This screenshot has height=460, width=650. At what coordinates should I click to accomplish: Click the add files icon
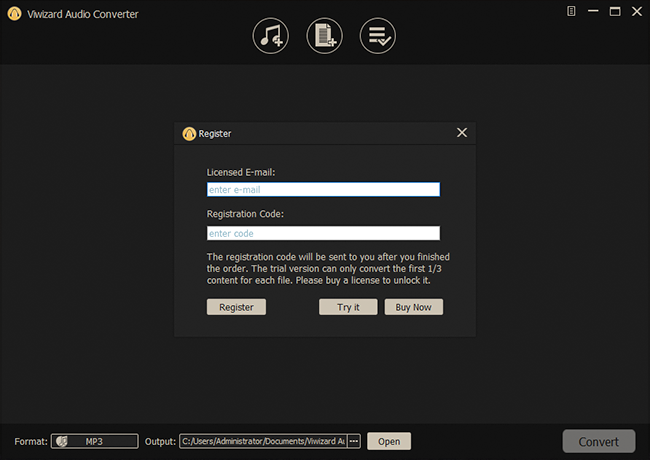325,36
